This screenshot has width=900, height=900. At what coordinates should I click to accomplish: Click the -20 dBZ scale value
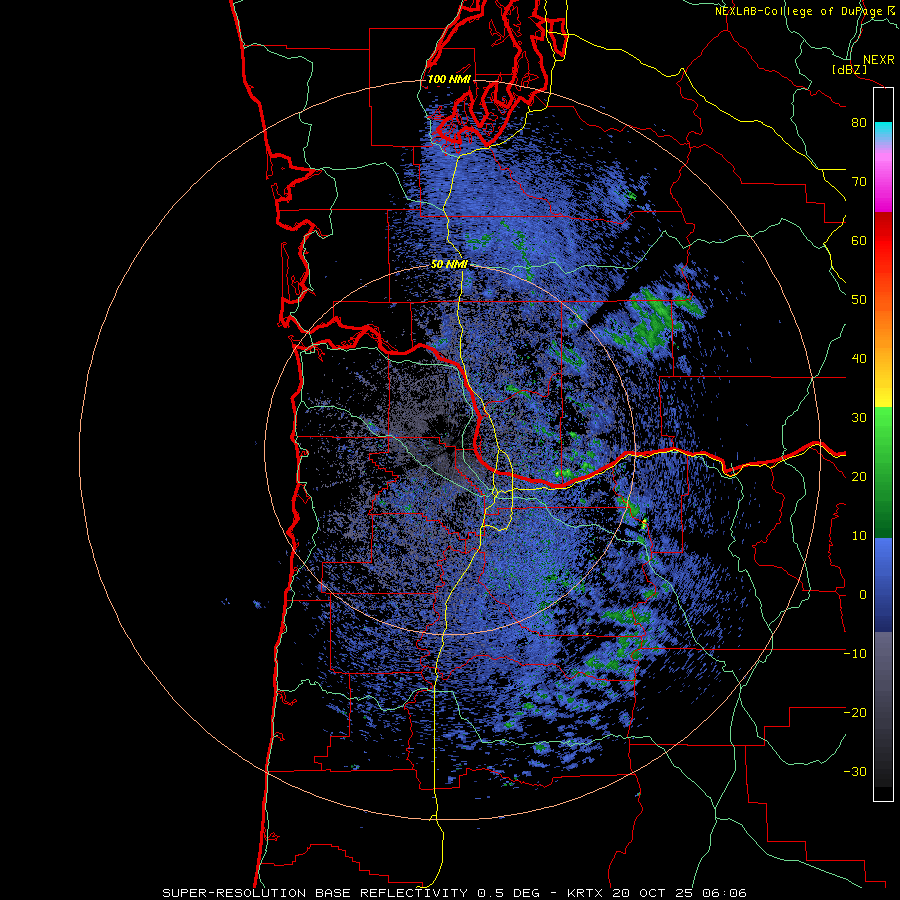tap(855, 713)
